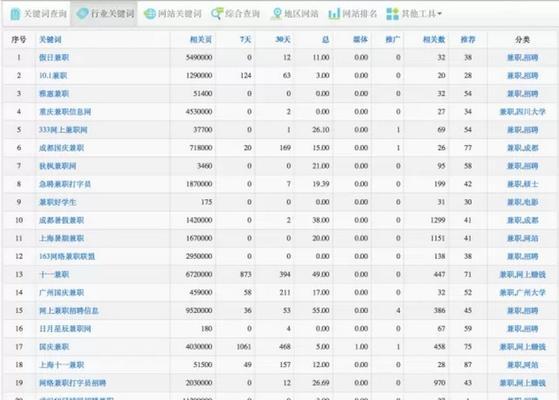Click the 网站关键词 globe icon
The height and width of the screenshot is (400, 559).
(150, 14)
